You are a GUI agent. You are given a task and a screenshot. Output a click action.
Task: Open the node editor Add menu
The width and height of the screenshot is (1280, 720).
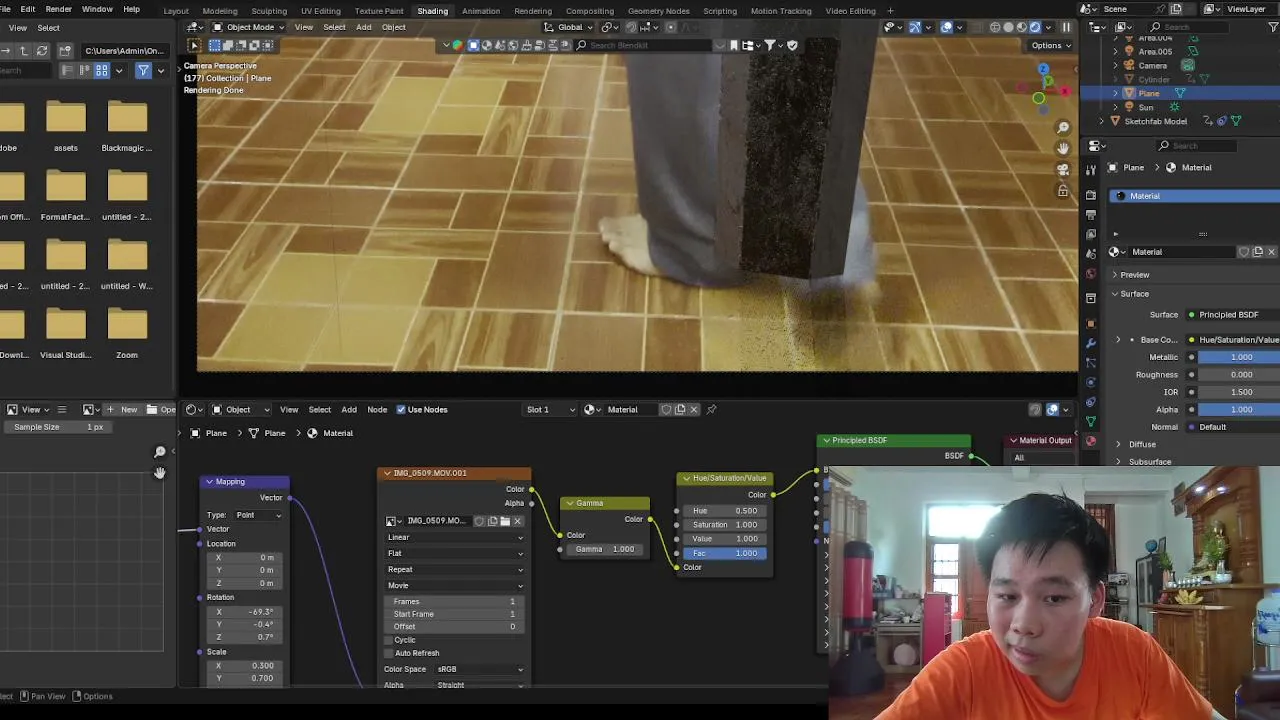click(349, 409)
